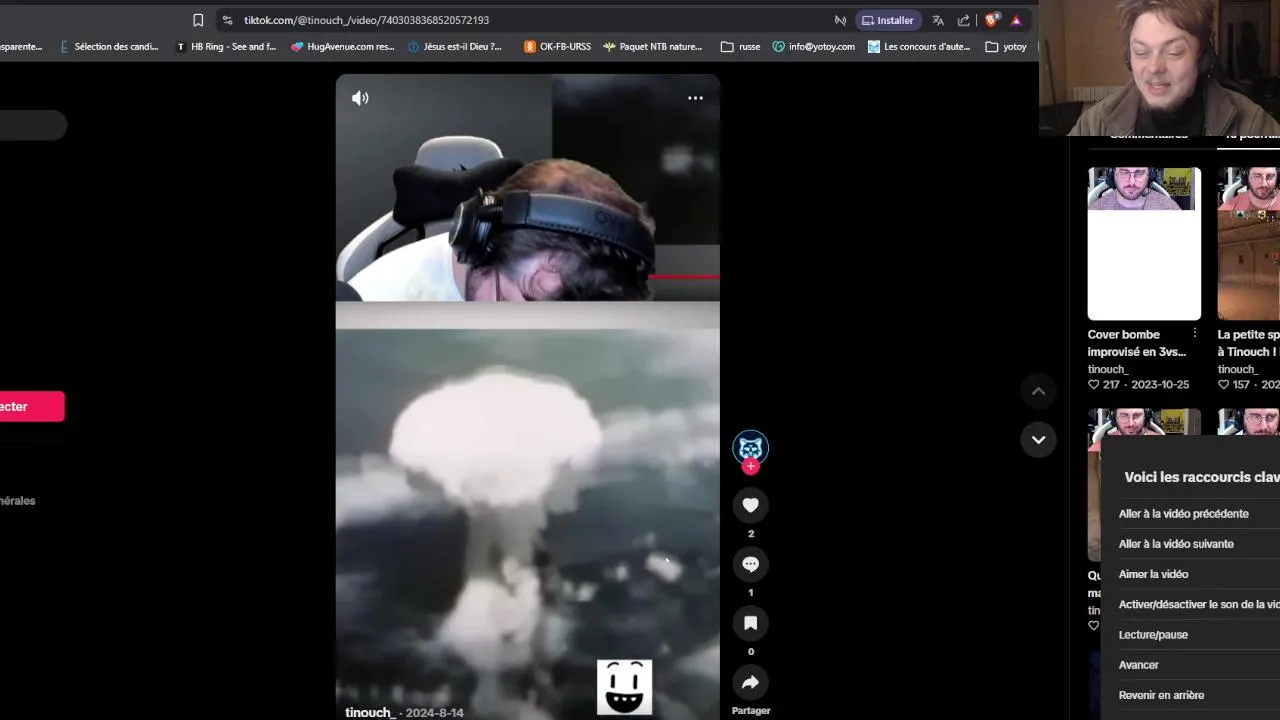Click shortcut row 'Revenir en arrière'

click(1199, 695)
